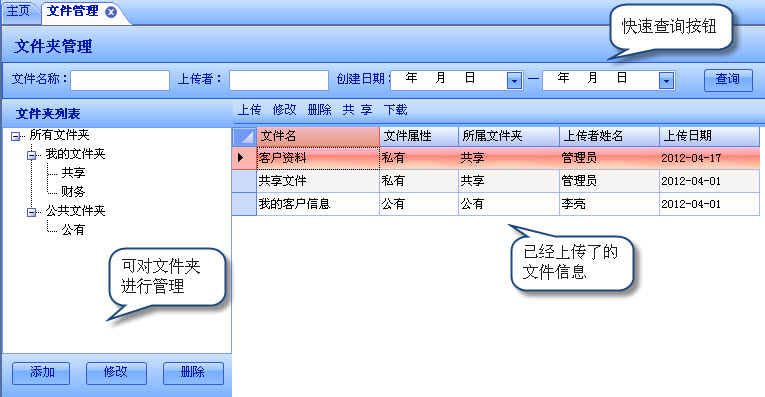Click the row selector for 共享文件
This screenshot has height=397, width=765.
244,181
